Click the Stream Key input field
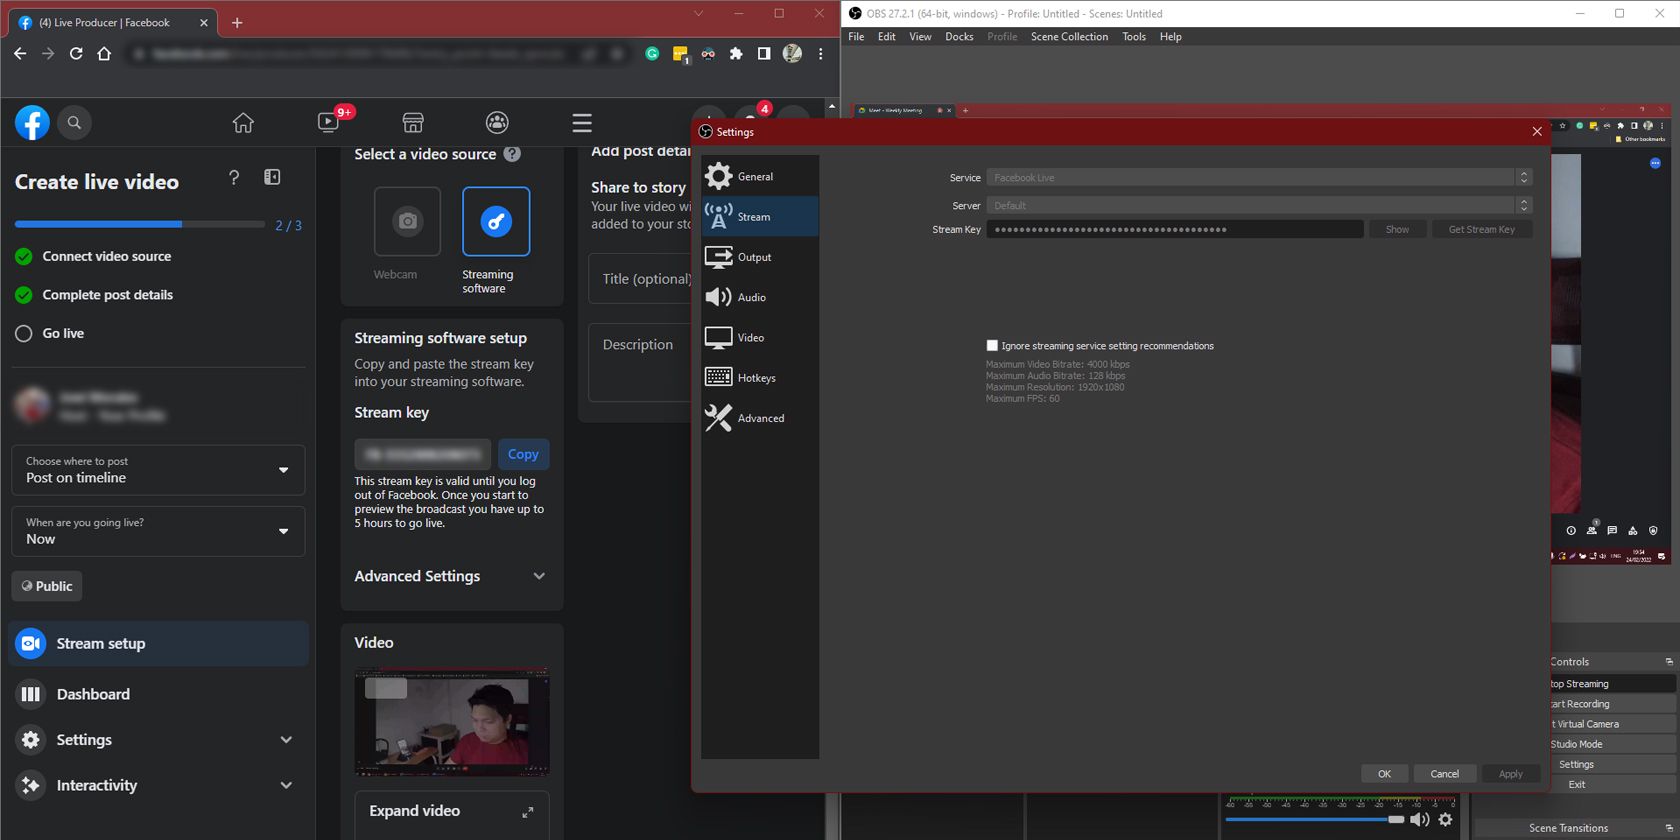This screenshot has height=840, width=1680. point(1175,230)
